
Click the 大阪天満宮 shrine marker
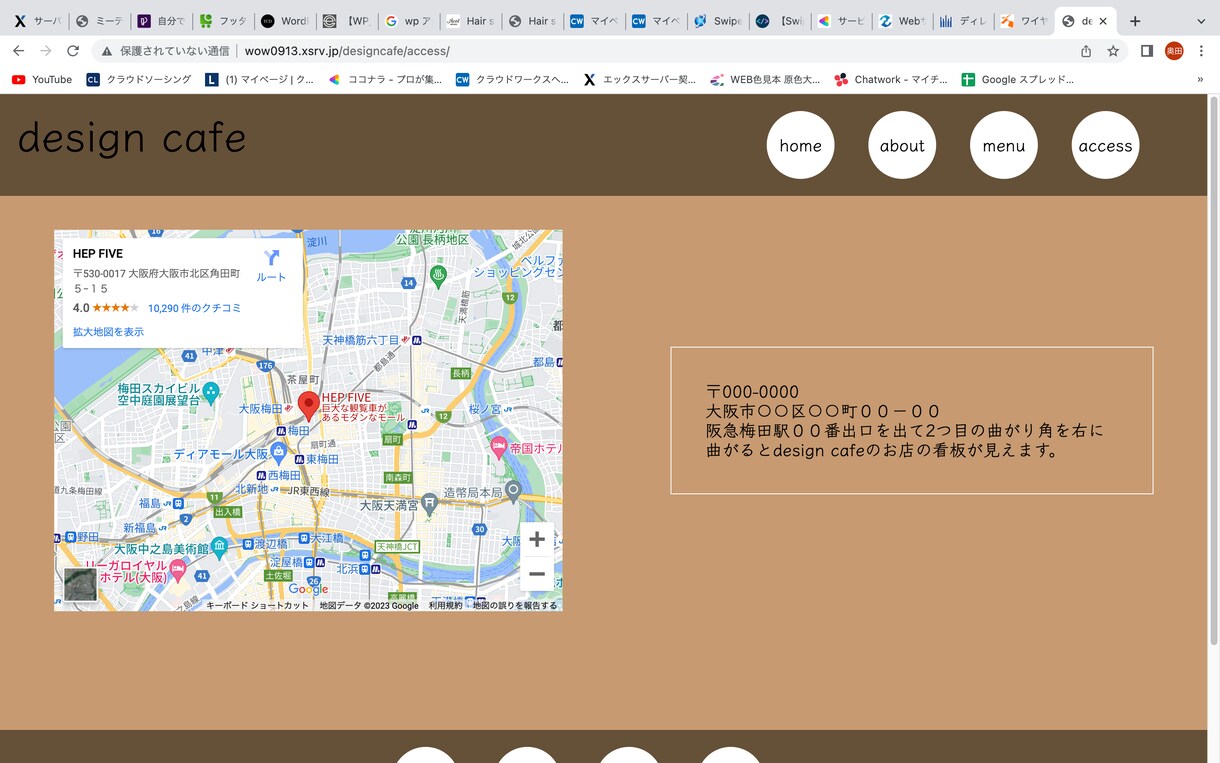pos(430,504)
